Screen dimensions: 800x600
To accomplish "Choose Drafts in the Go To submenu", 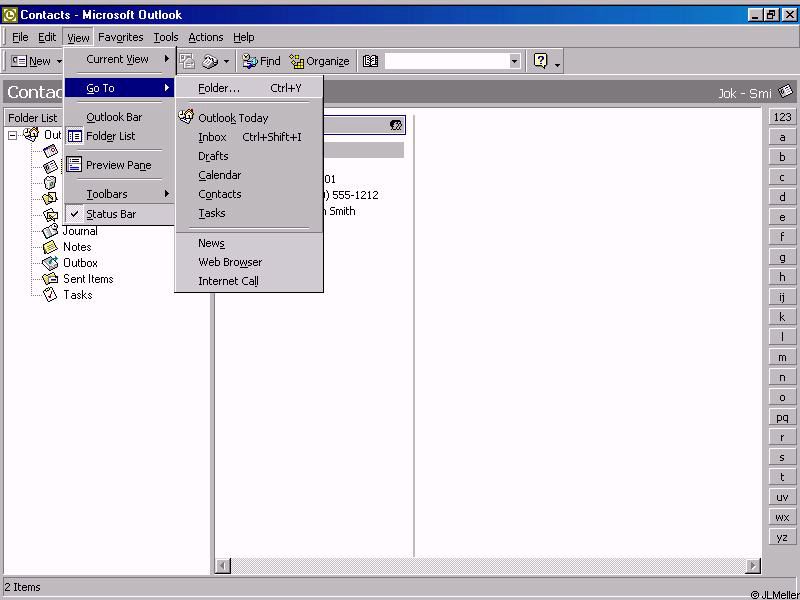I will [249, 156].
